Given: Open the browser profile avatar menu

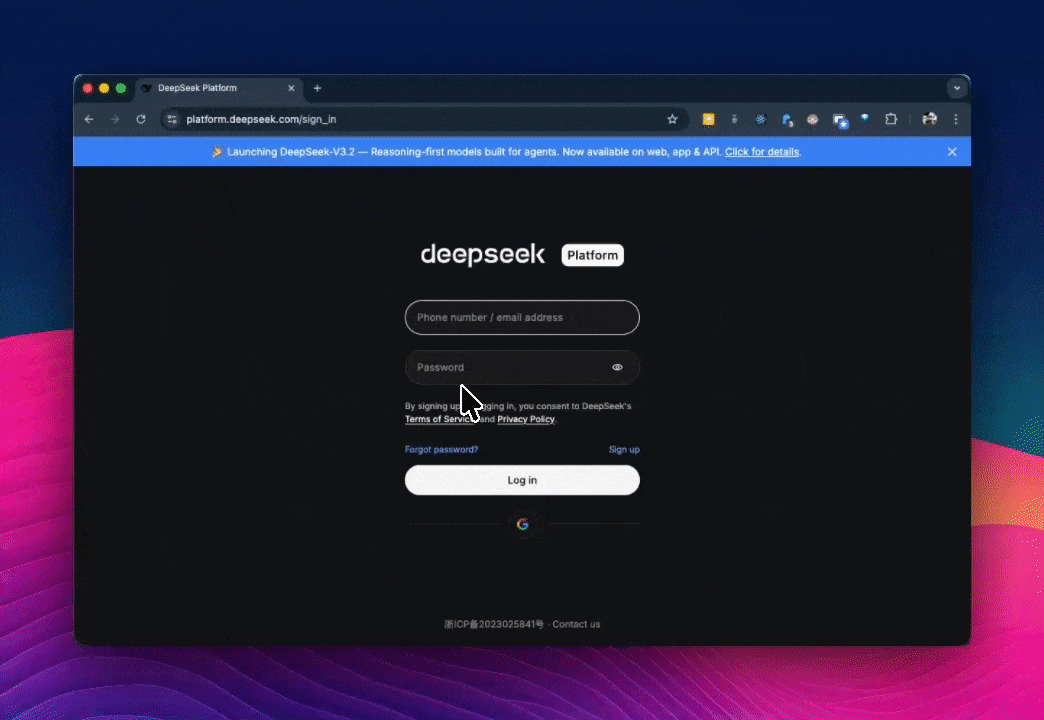Looking at the screenshot, I should coord(929,119).
